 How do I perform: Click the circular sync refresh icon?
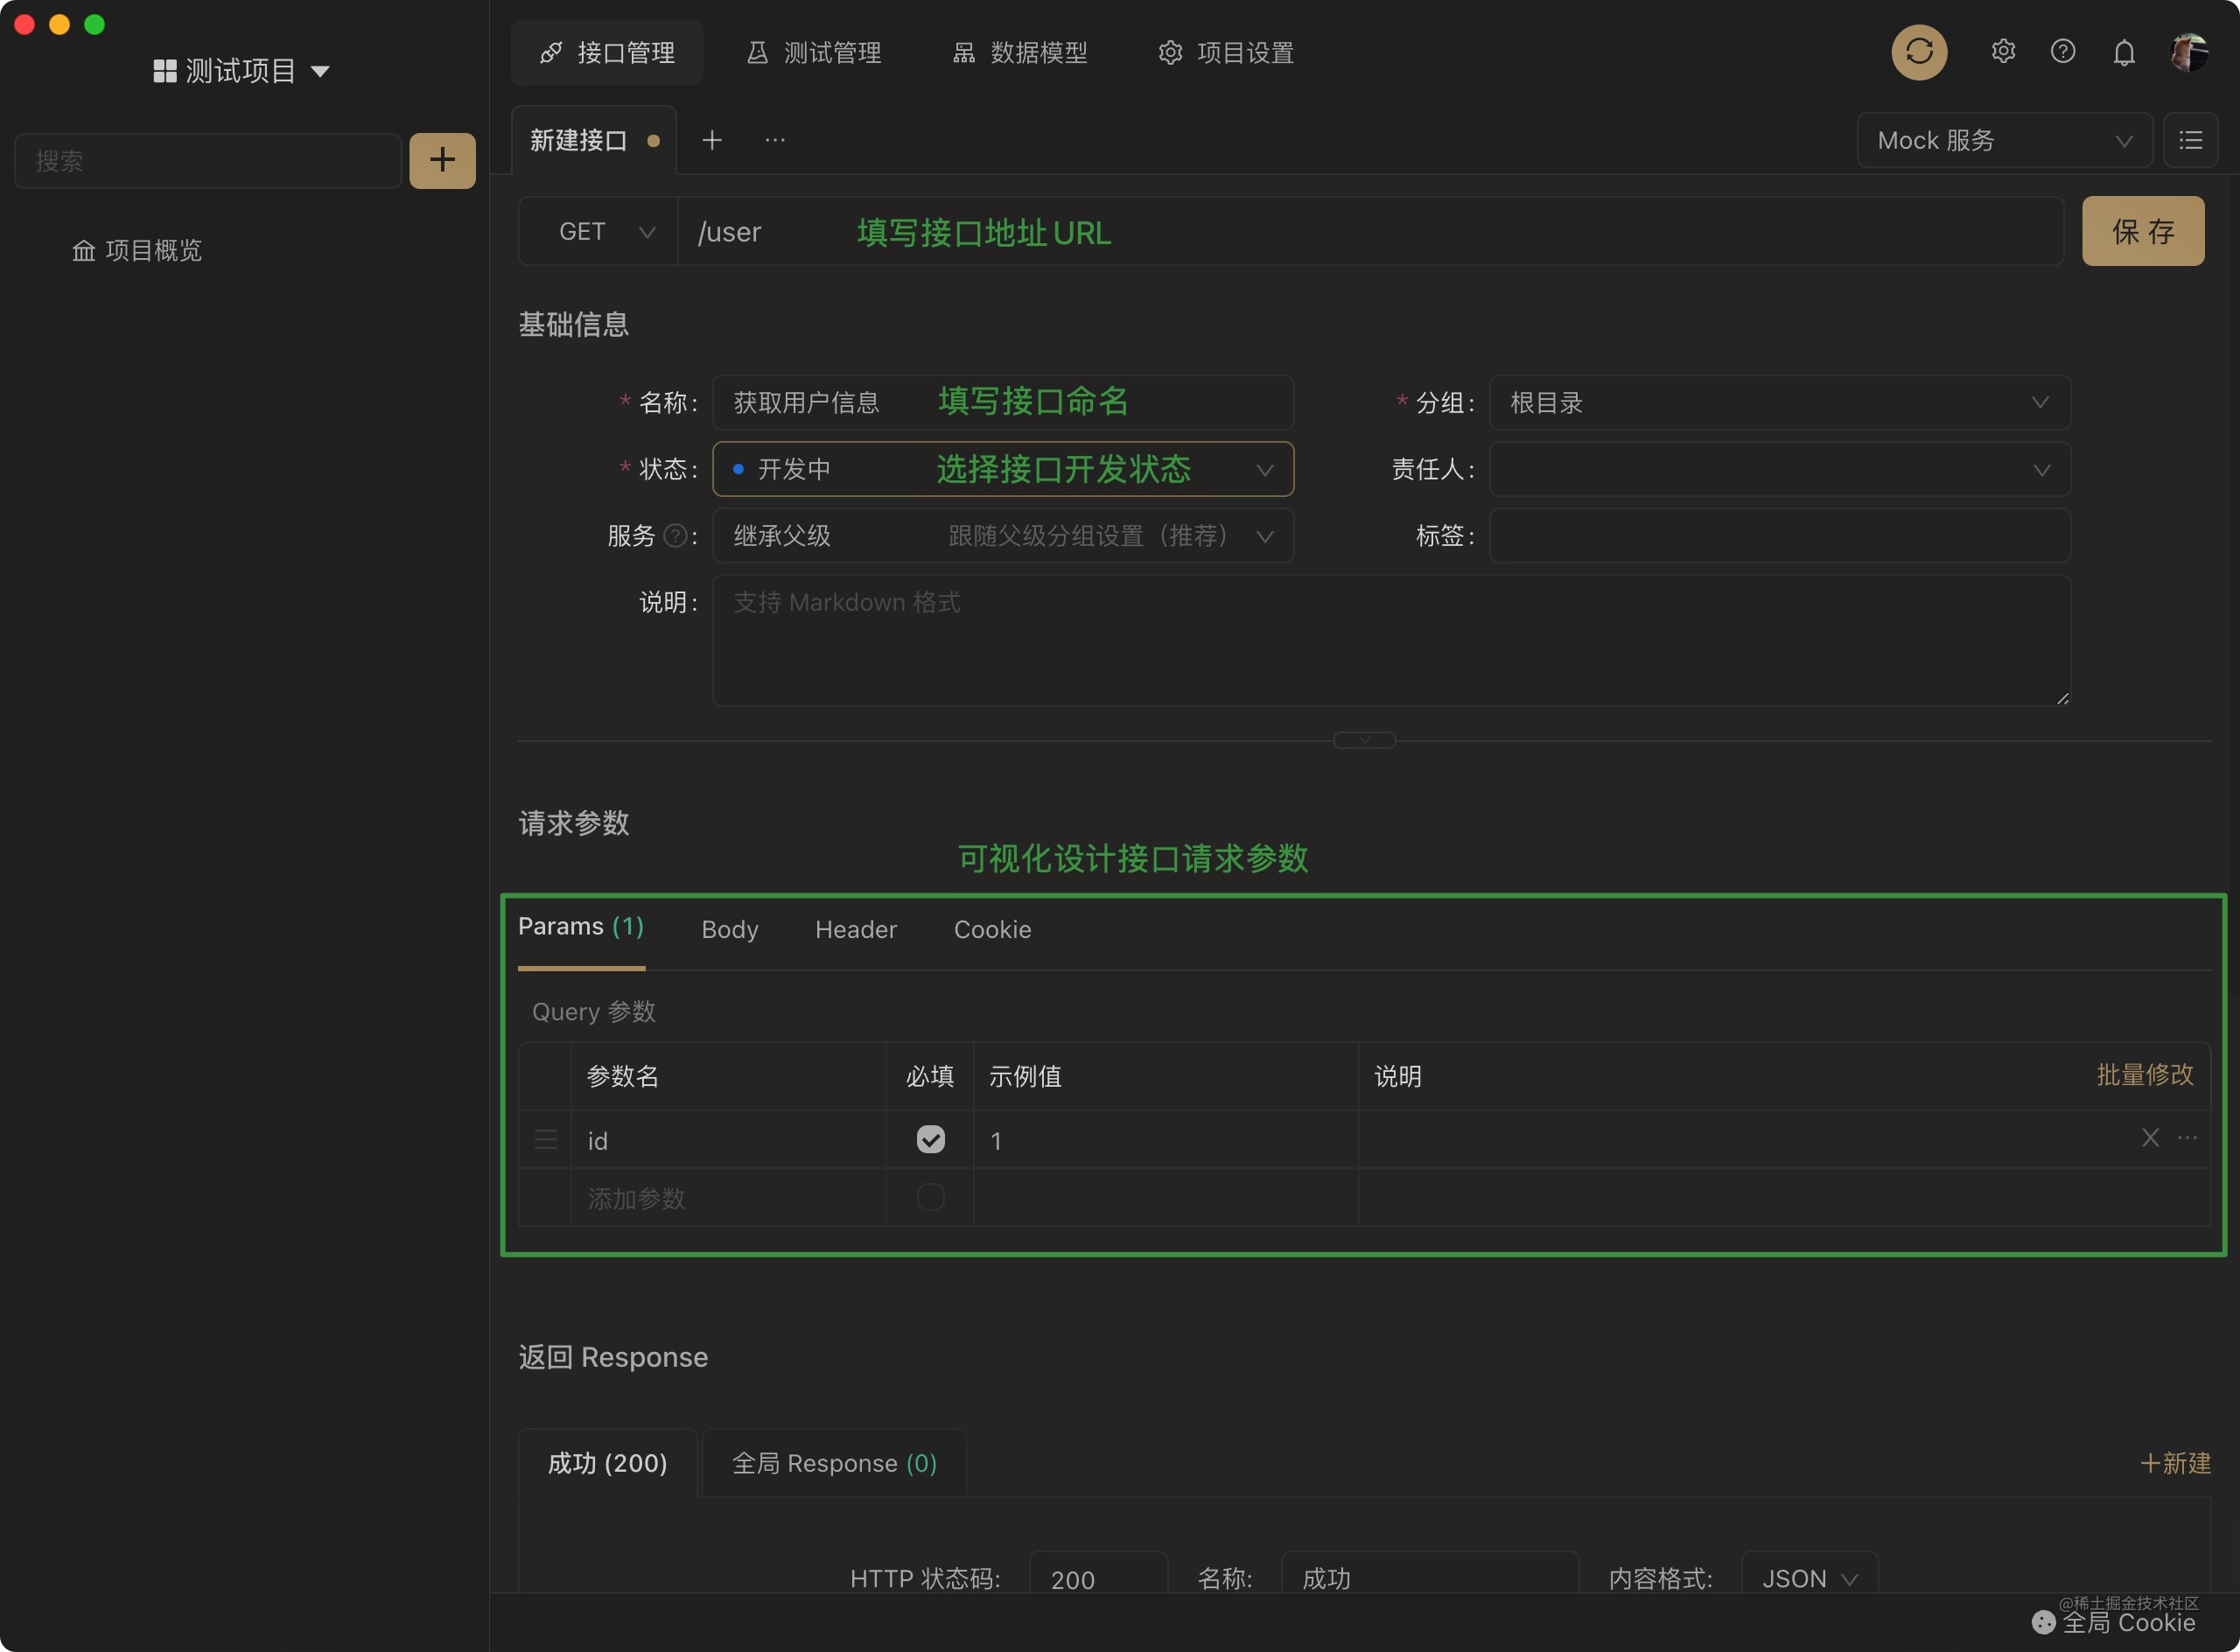pos(1918,52)
